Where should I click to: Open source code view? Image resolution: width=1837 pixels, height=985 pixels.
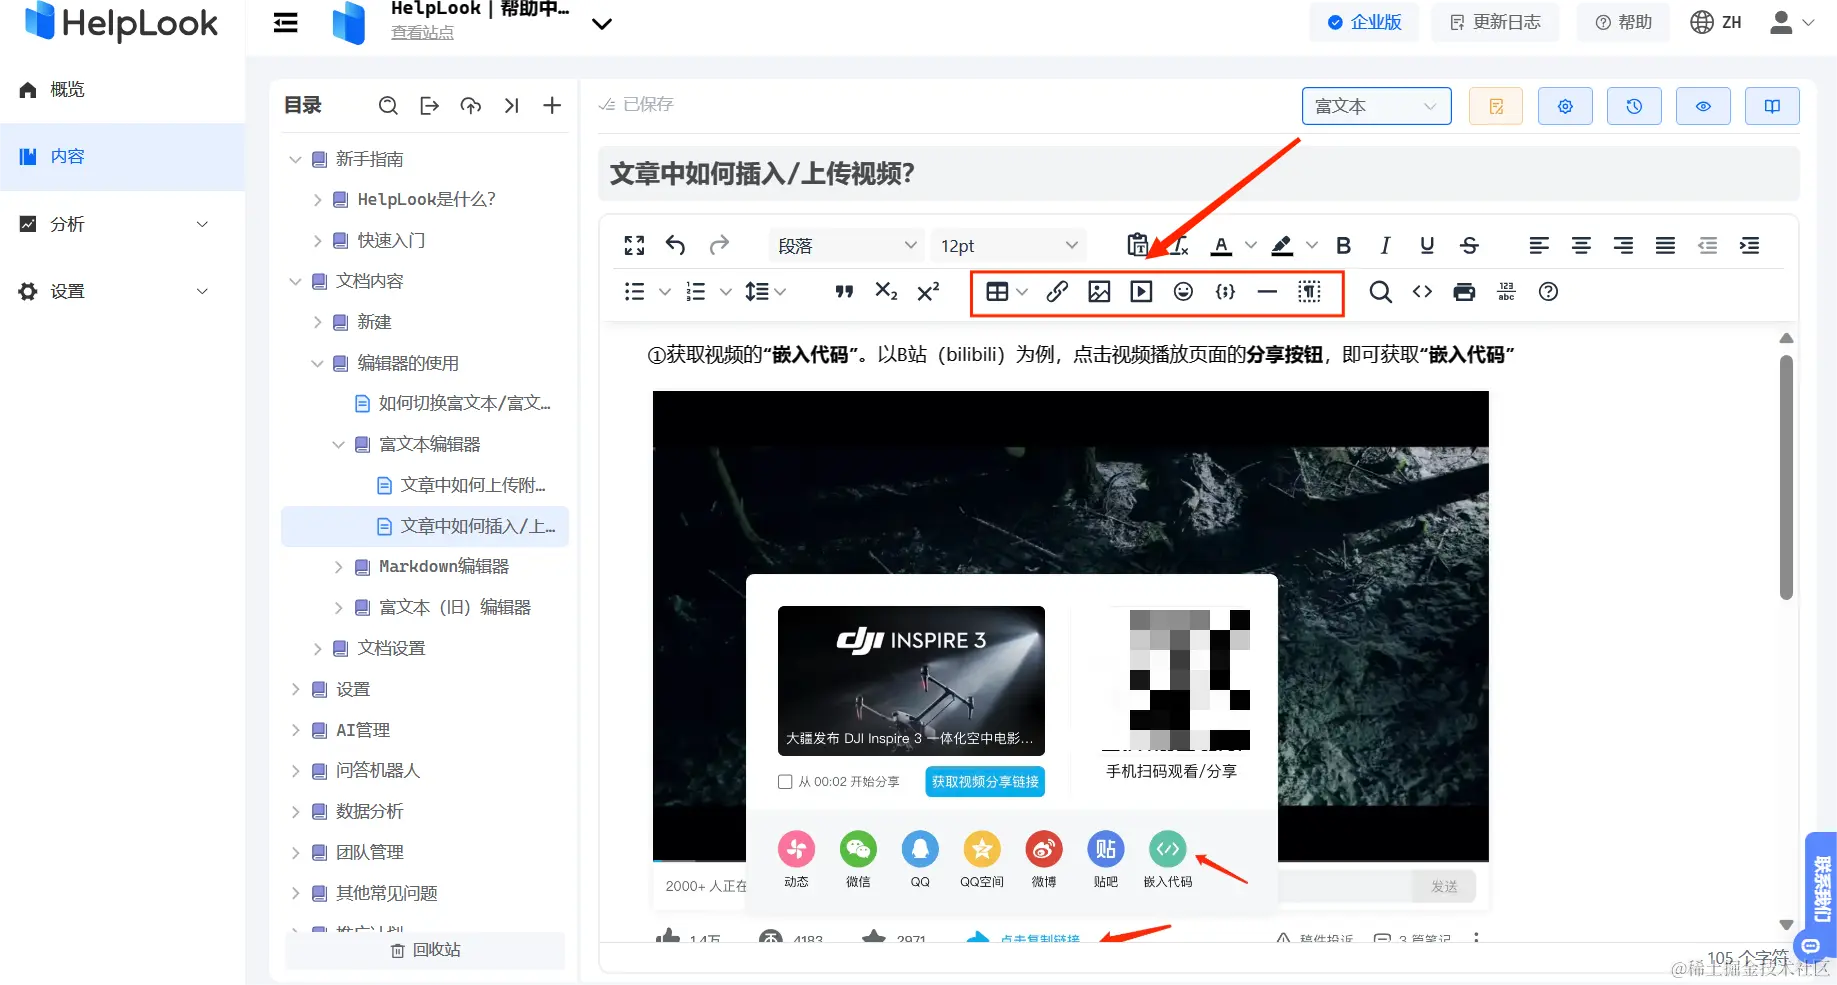pyautogui.click(x=1422, y=291)
